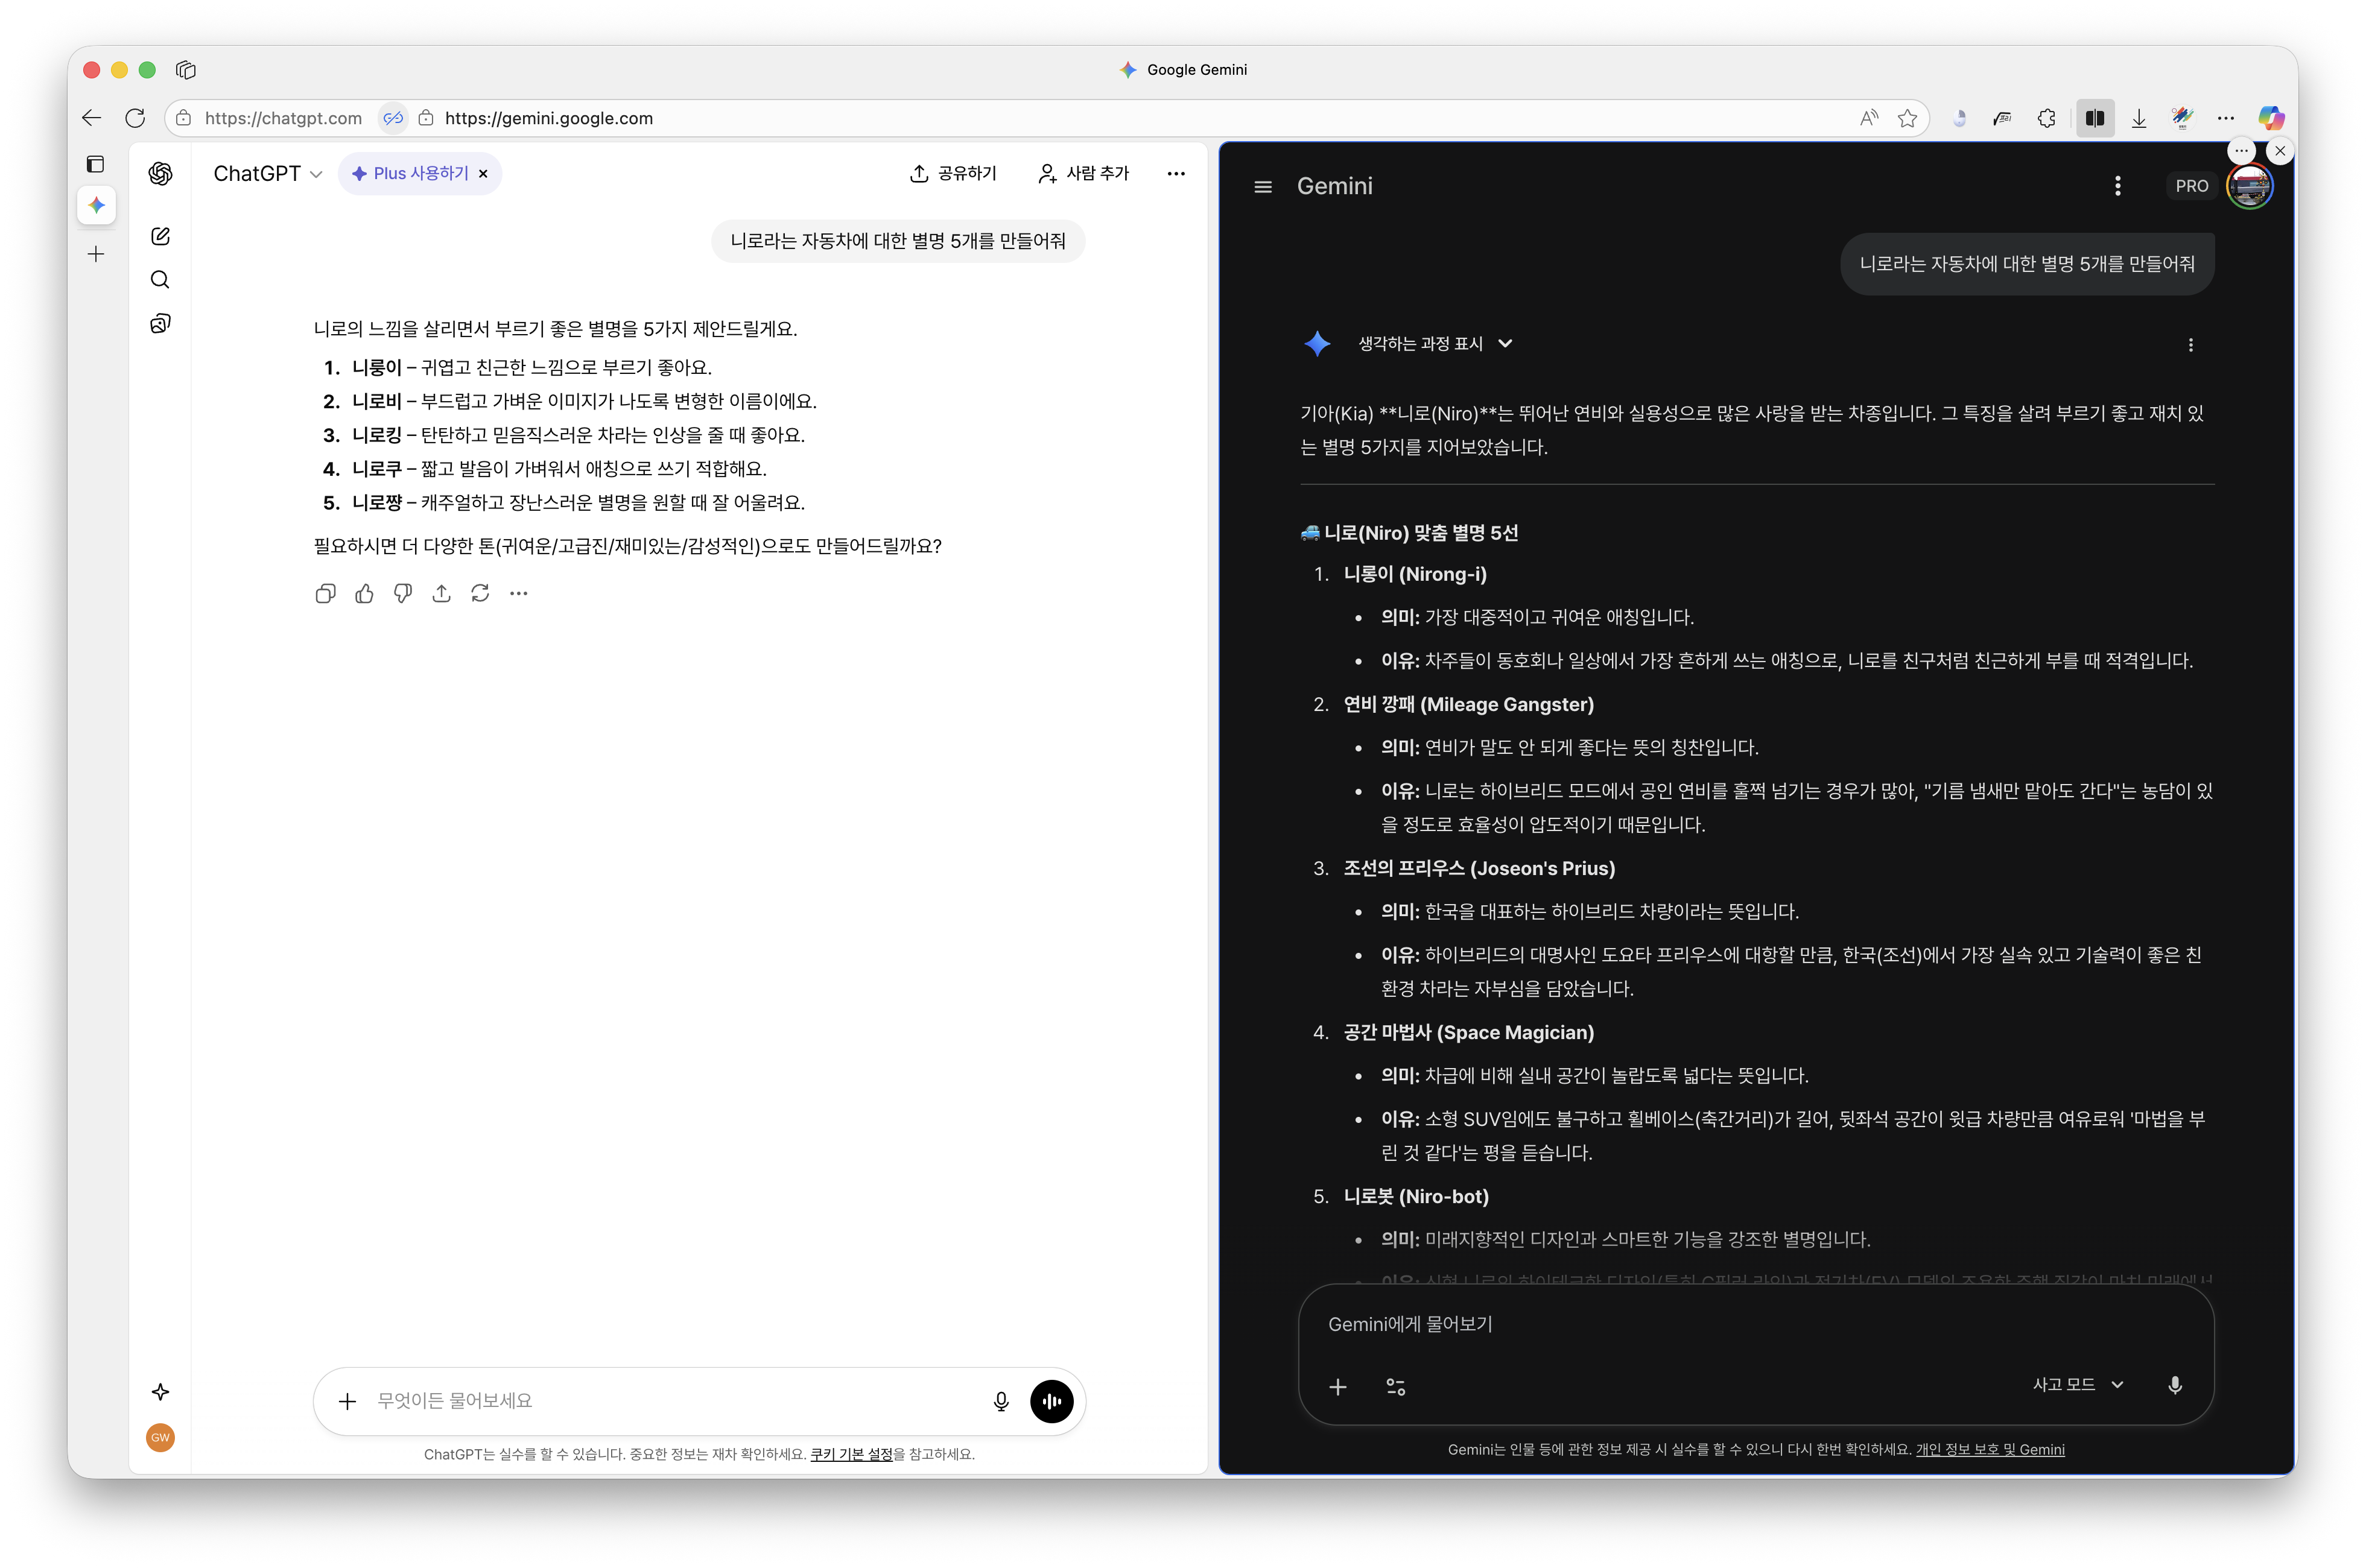Viewport: 2366px width, 1568px height.
Task: Click the ChatGPT new chat pencil icon
Action: tap(160, 236)
